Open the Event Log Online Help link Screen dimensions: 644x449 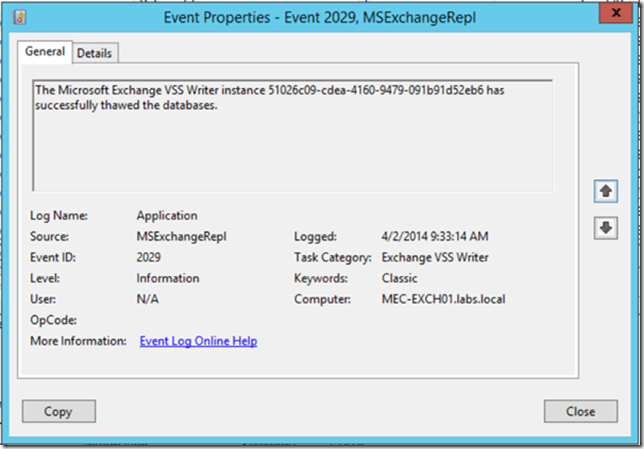(198, 341)
